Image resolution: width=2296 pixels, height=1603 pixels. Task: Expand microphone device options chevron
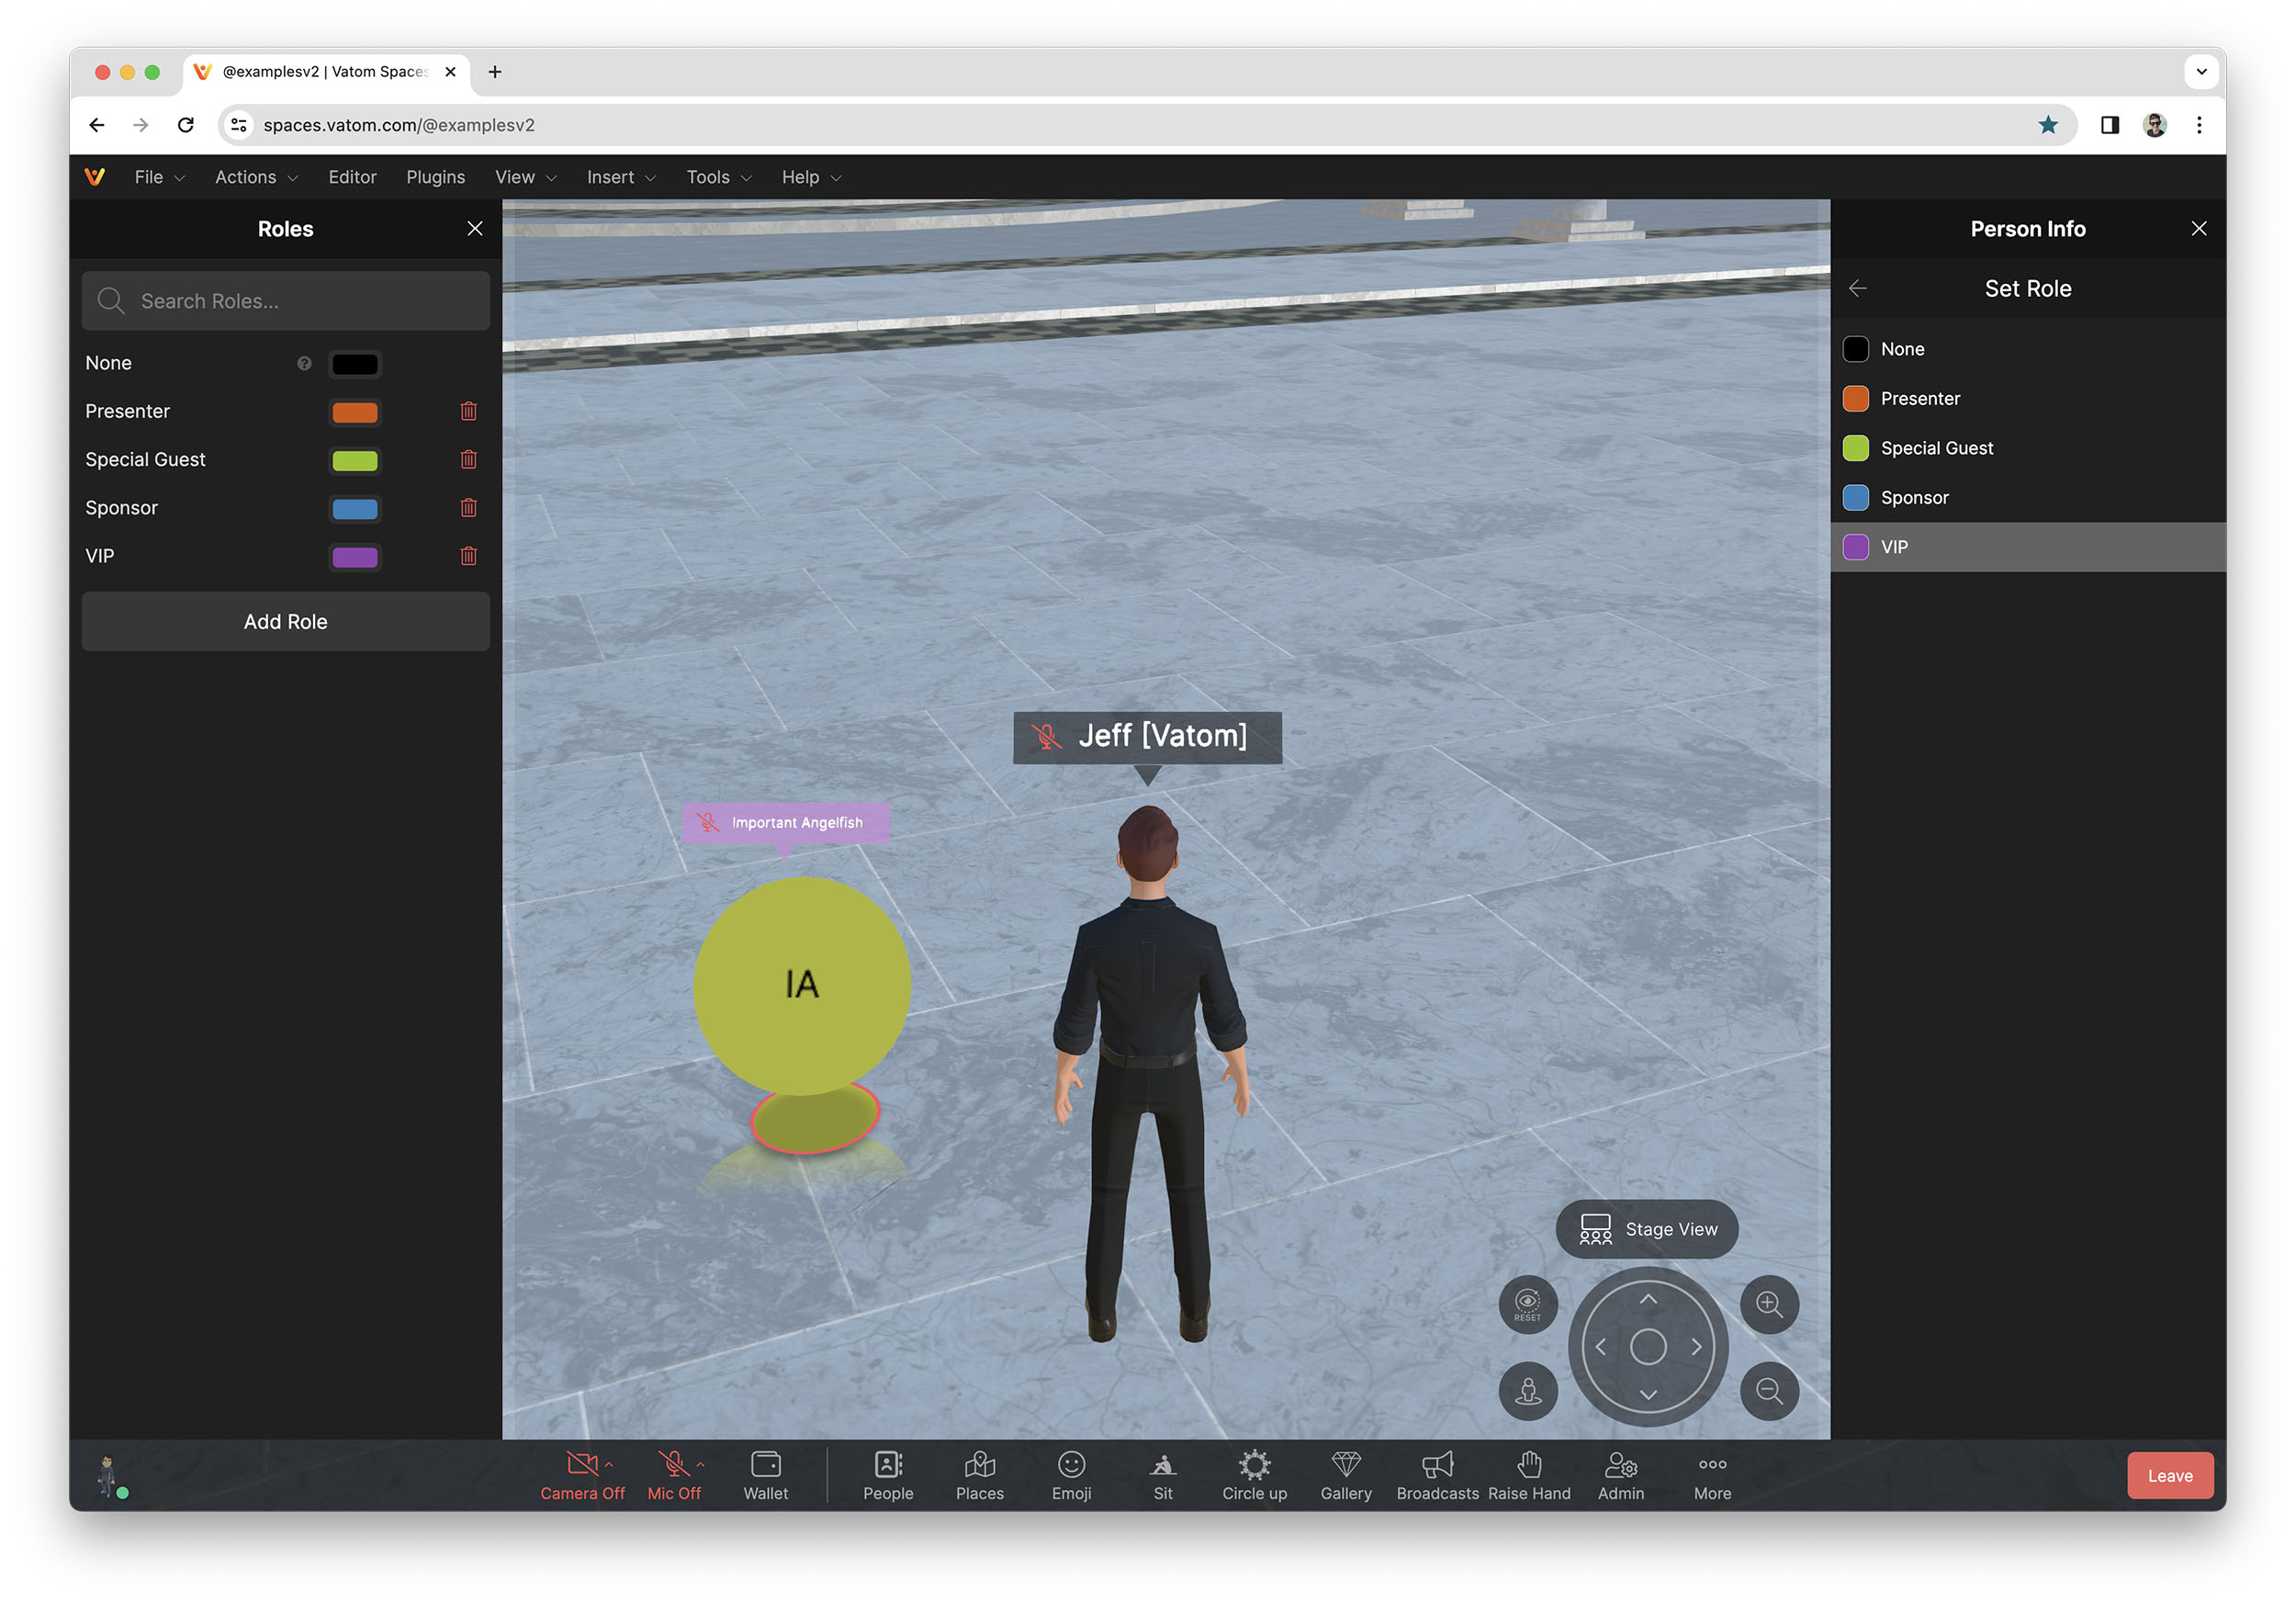[700, 1464]
